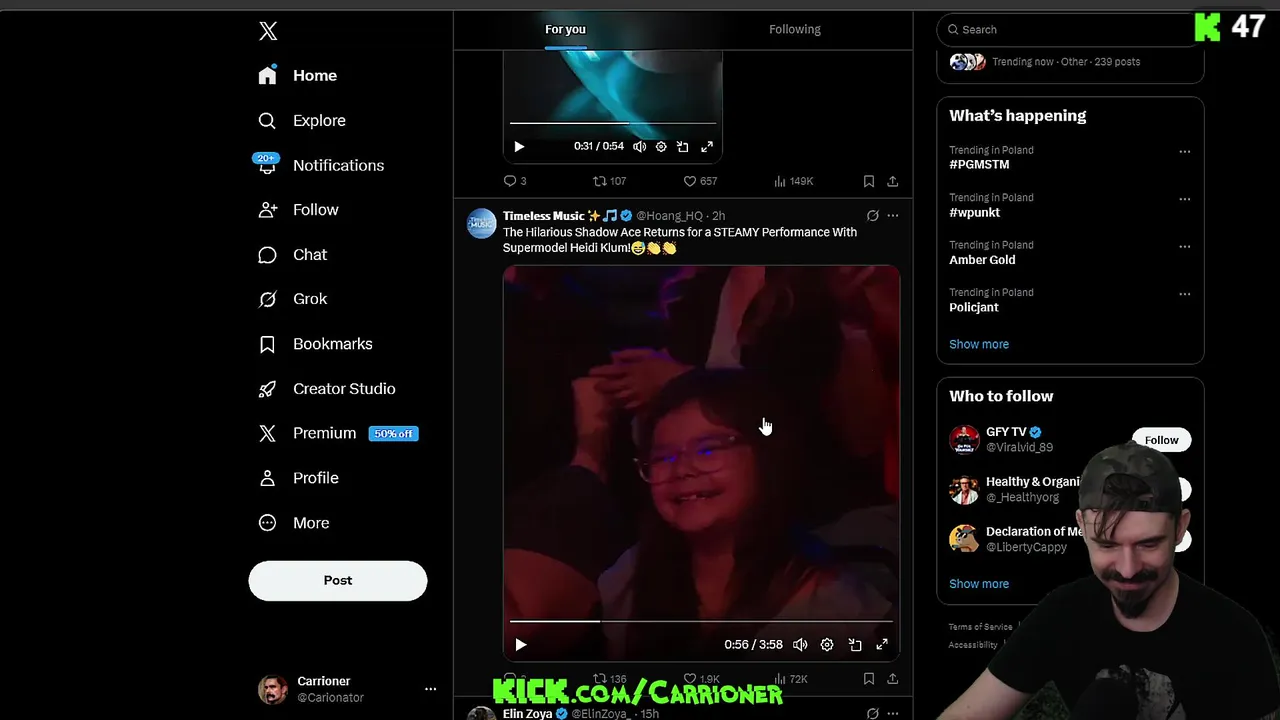Expand the More sidebar menu

[x=294, y=523]
